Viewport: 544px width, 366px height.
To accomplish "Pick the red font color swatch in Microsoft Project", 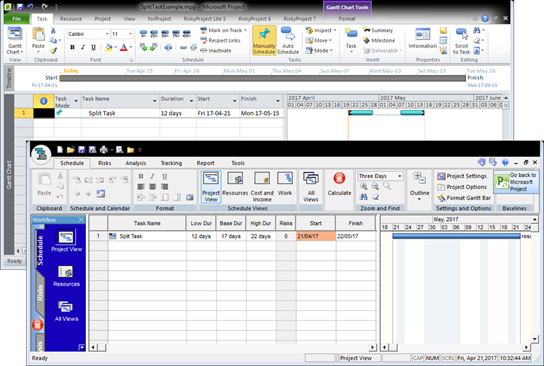I will point(124,47).
